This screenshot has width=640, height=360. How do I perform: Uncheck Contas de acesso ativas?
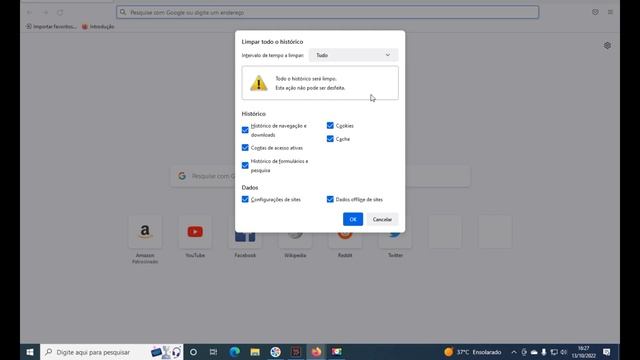(x=245, y=148)
